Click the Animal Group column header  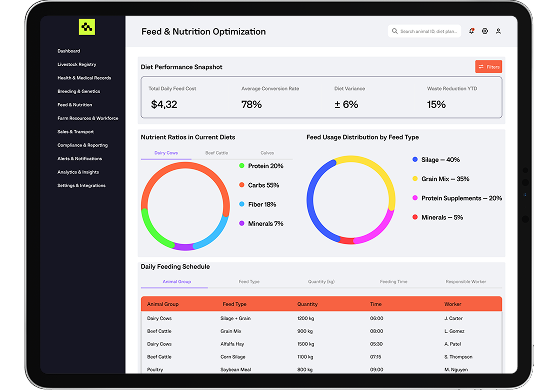[163, 304]
